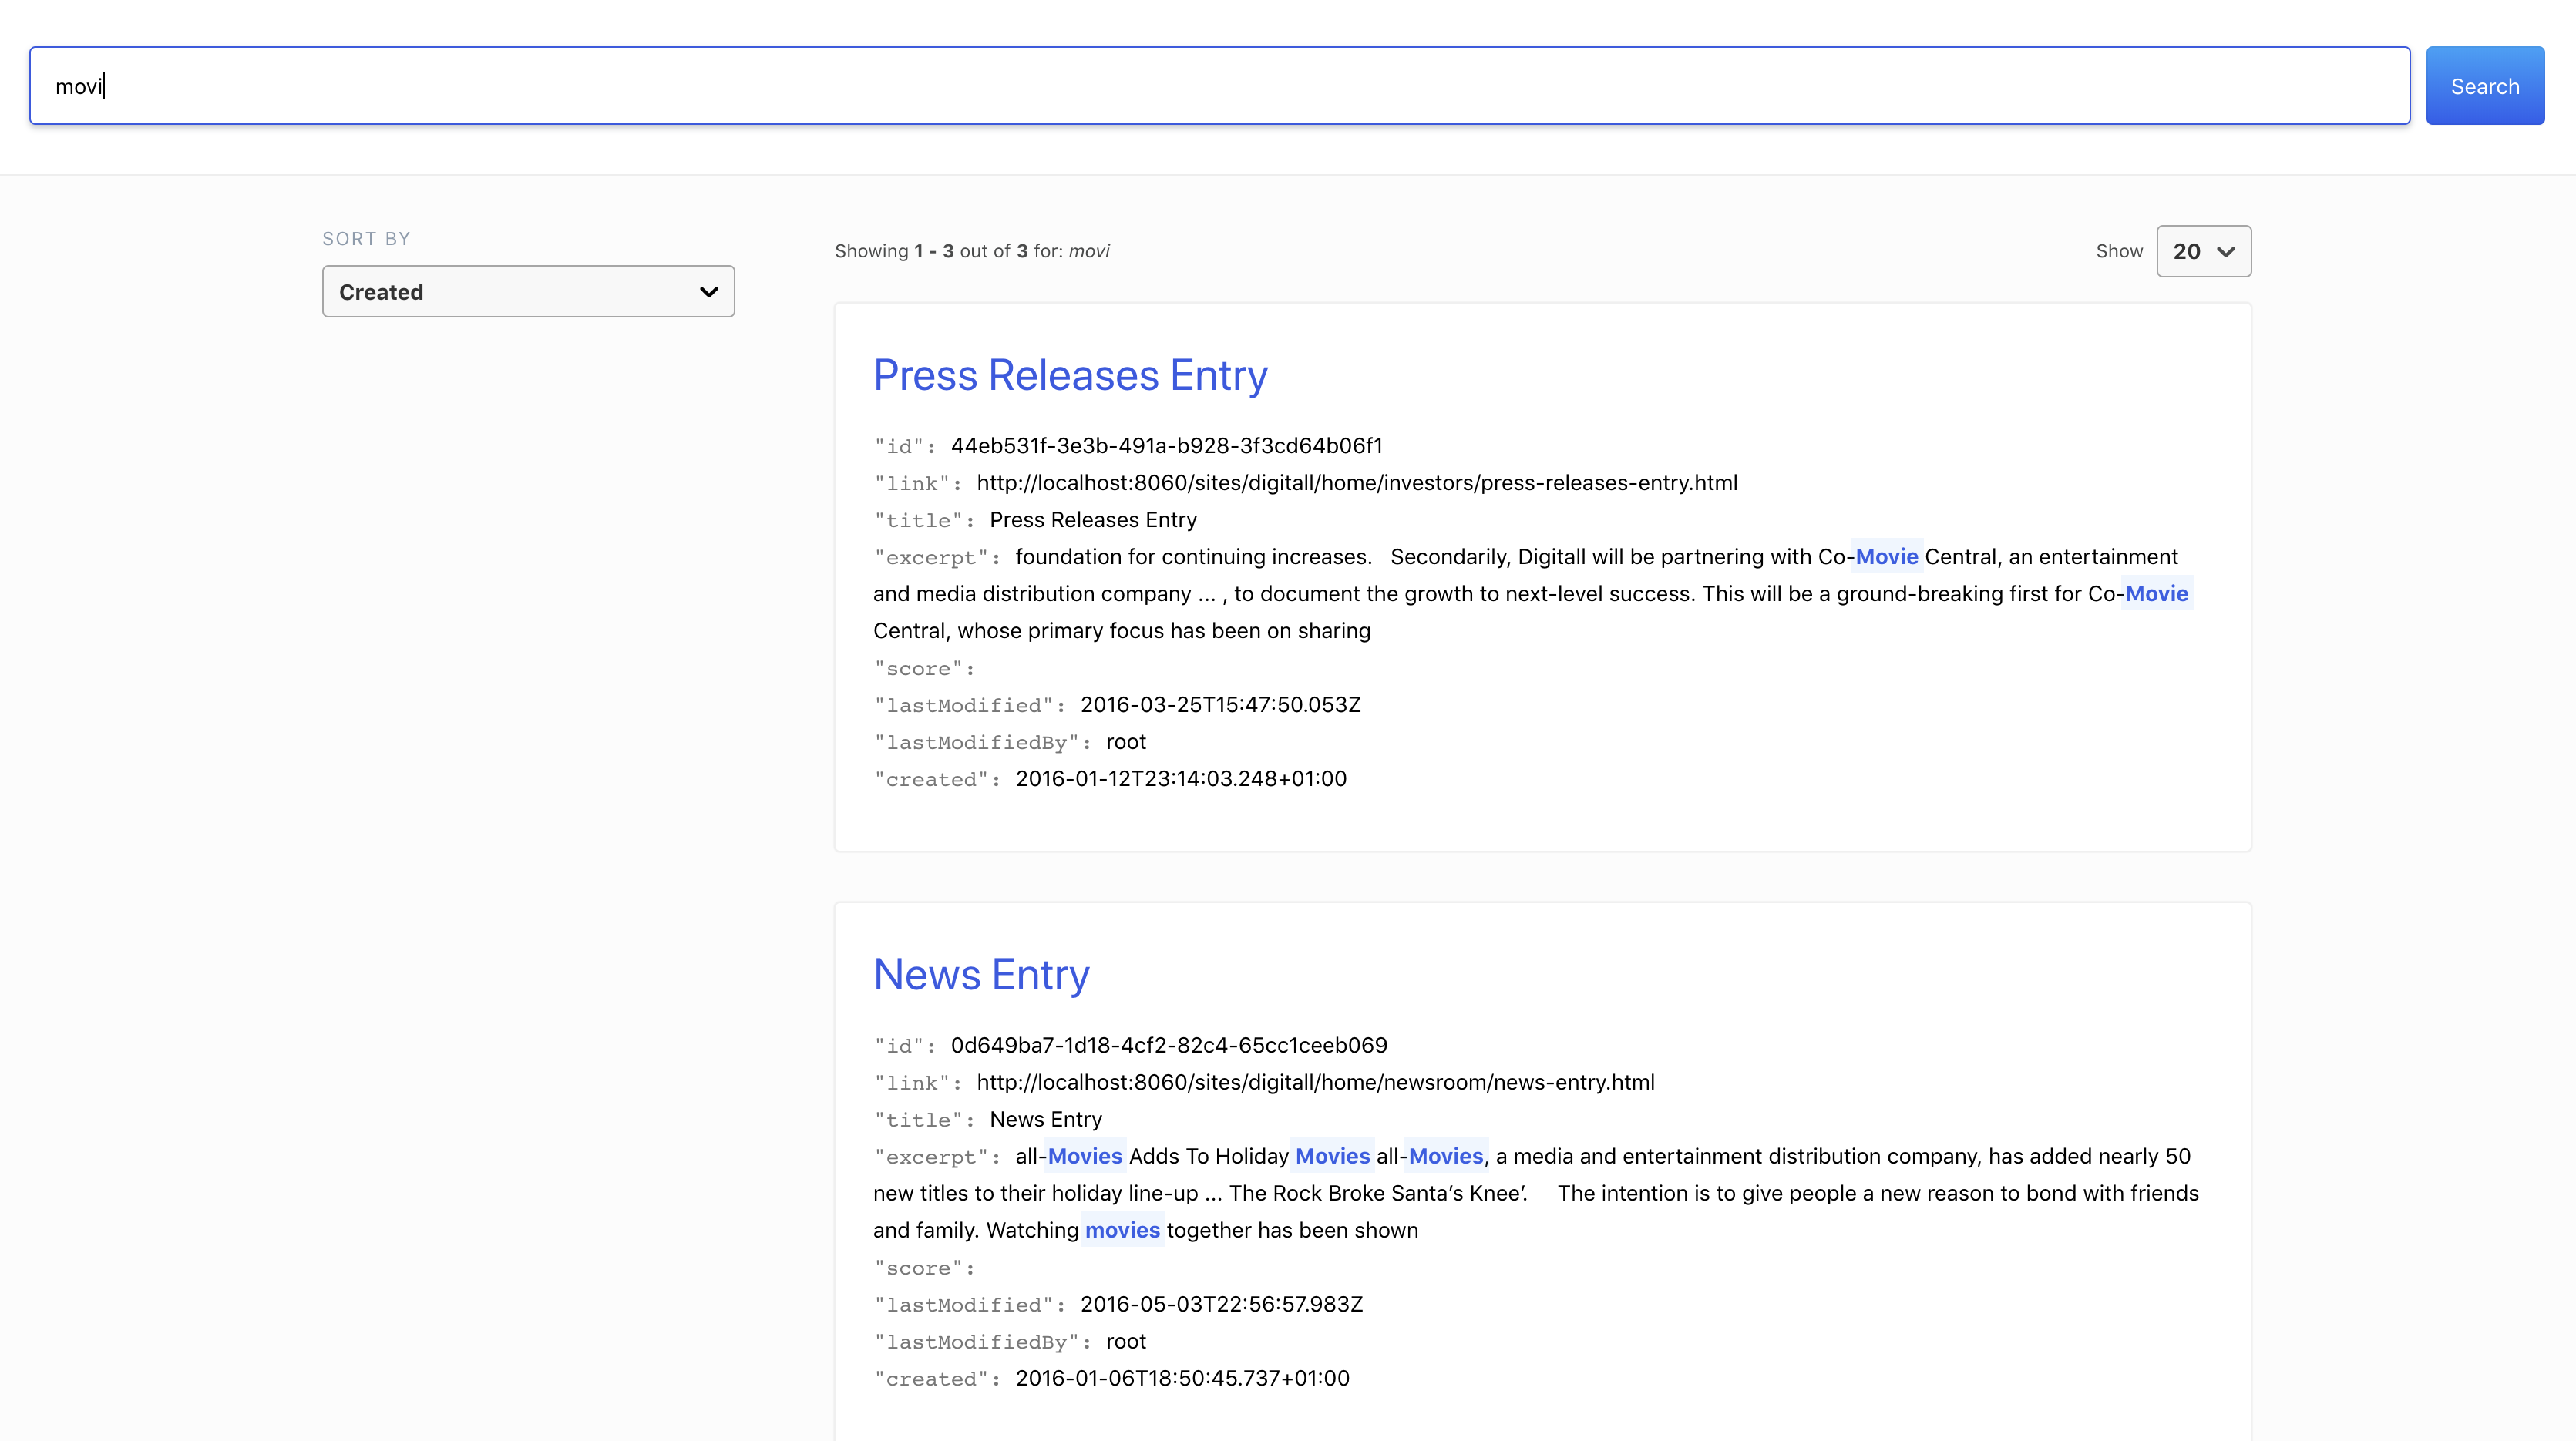The image size is (2576, 1441).
Task: Click lowercase highlighted 'movies' after 'Watching'
Action: (1122, 1230)
